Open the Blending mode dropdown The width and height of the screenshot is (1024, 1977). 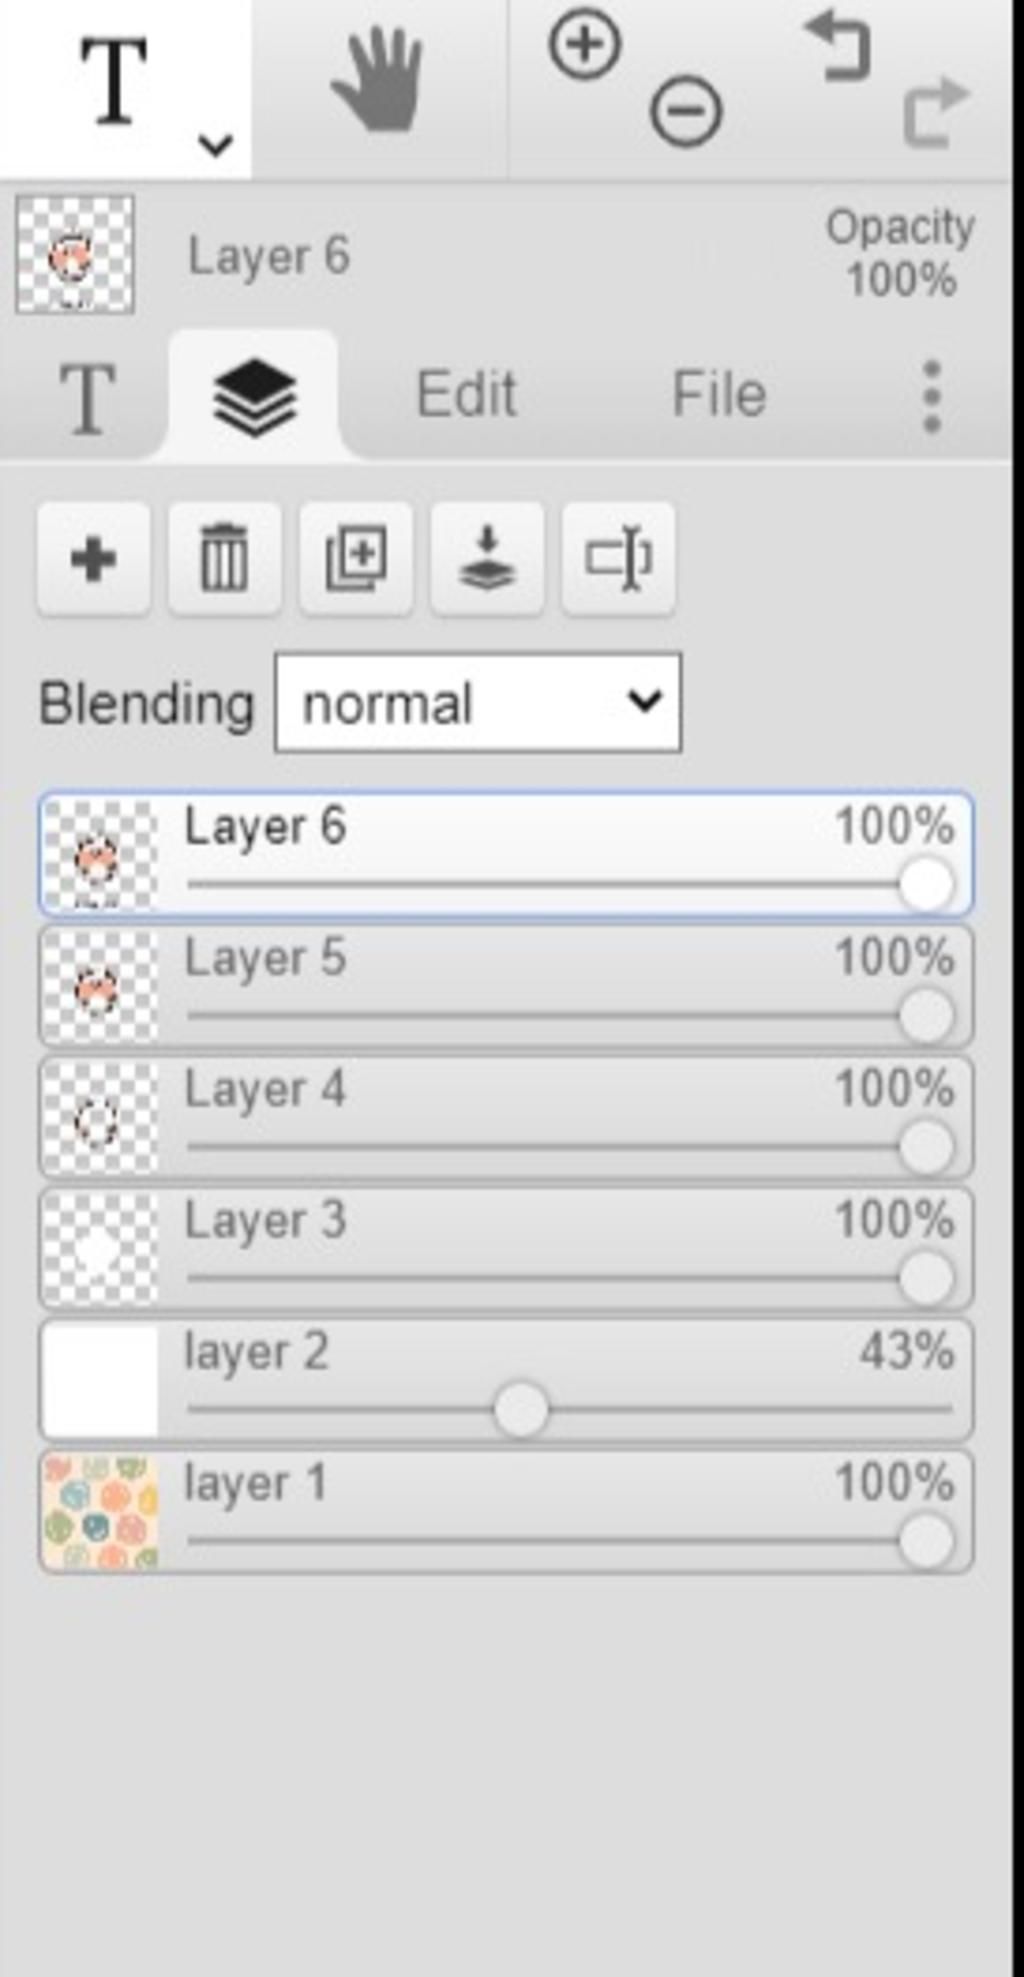[x=478, y=703]
